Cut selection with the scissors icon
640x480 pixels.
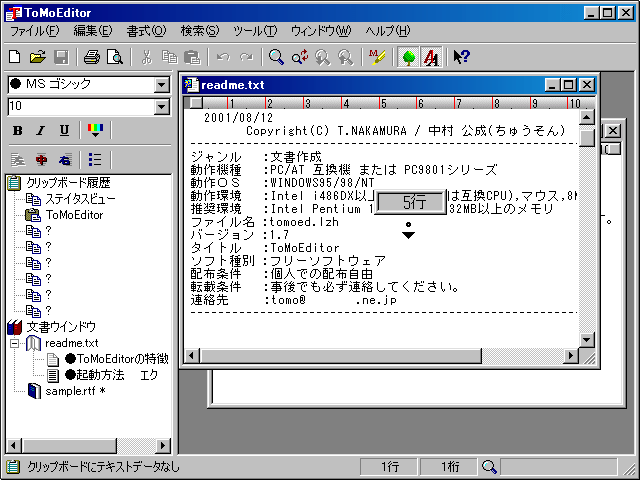[147, 57]
